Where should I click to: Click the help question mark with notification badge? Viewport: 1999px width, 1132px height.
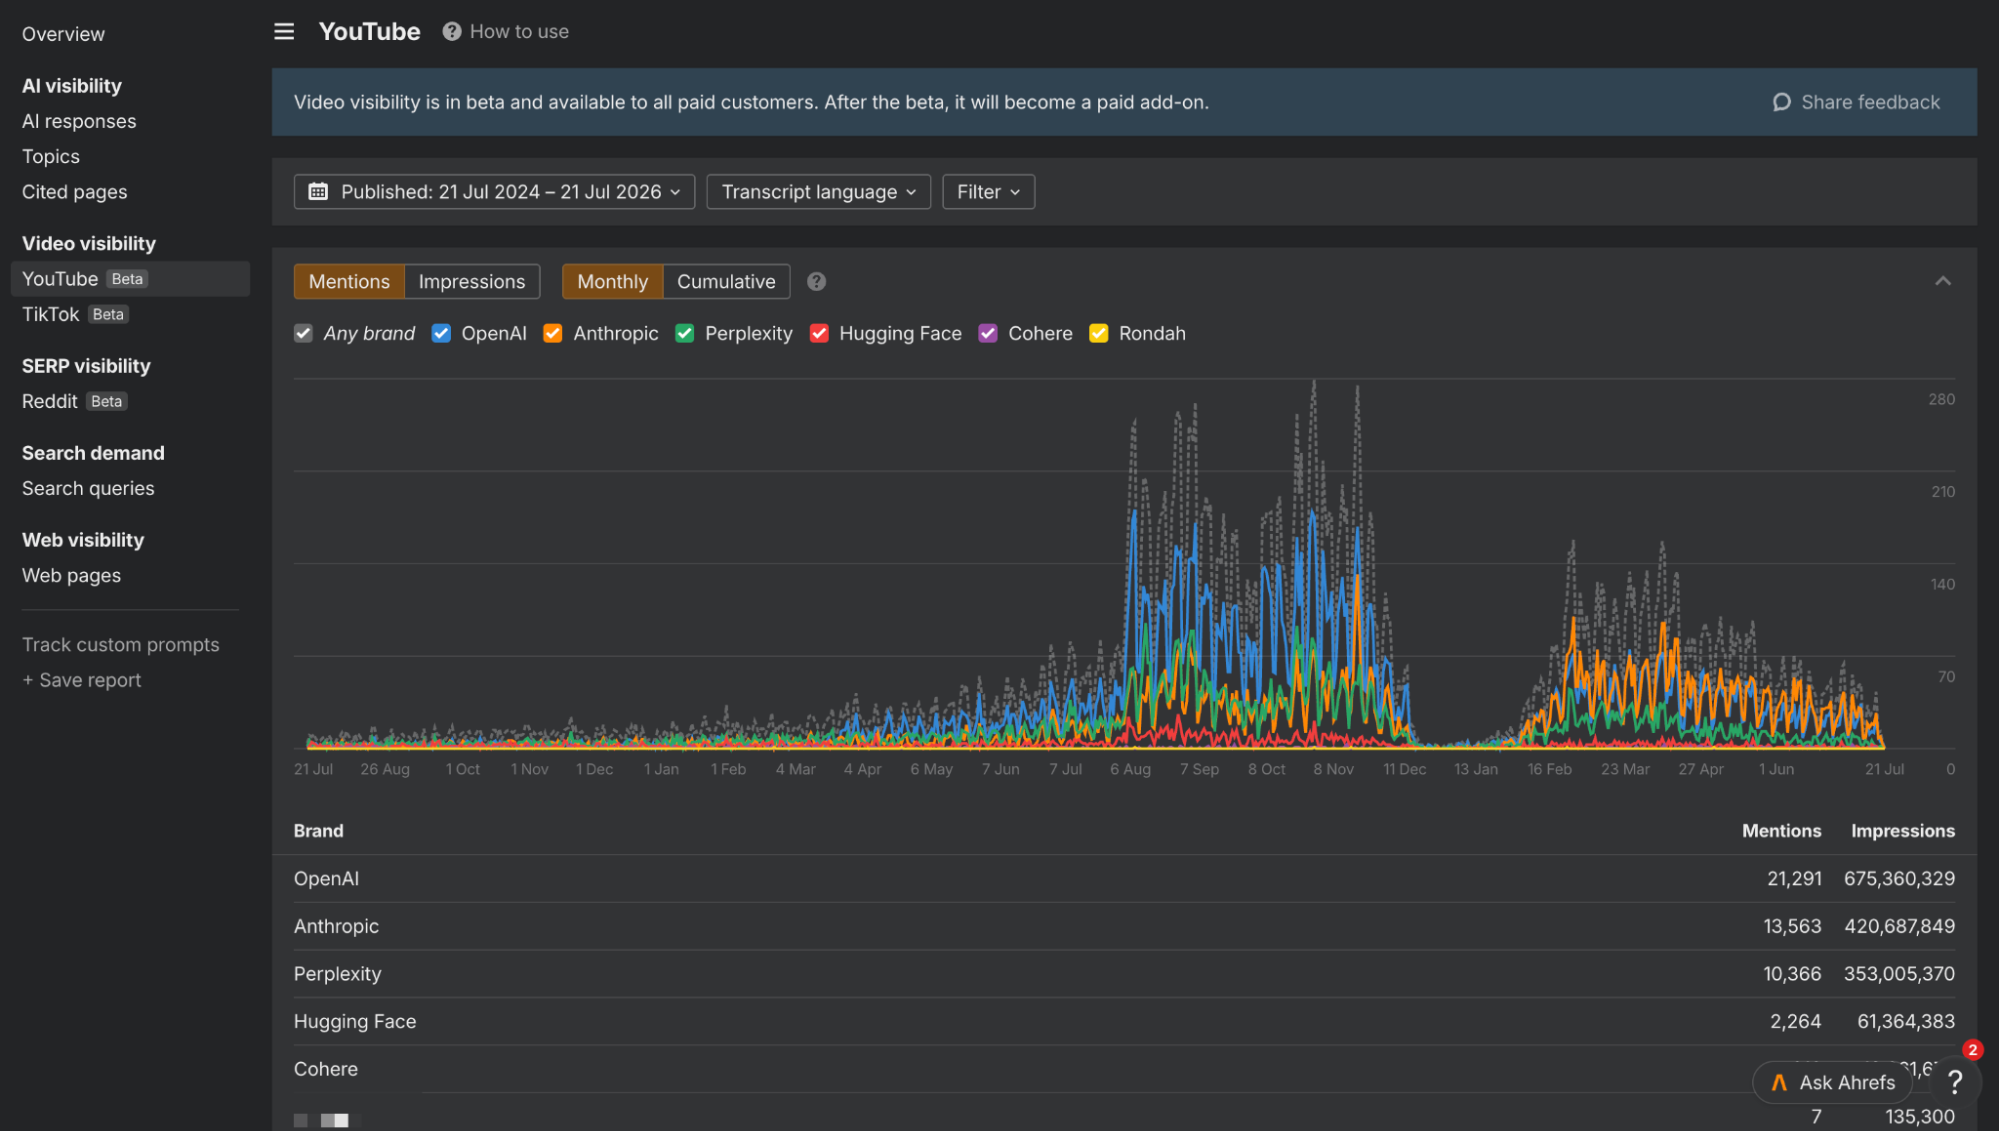(x=1956, y=1082)
